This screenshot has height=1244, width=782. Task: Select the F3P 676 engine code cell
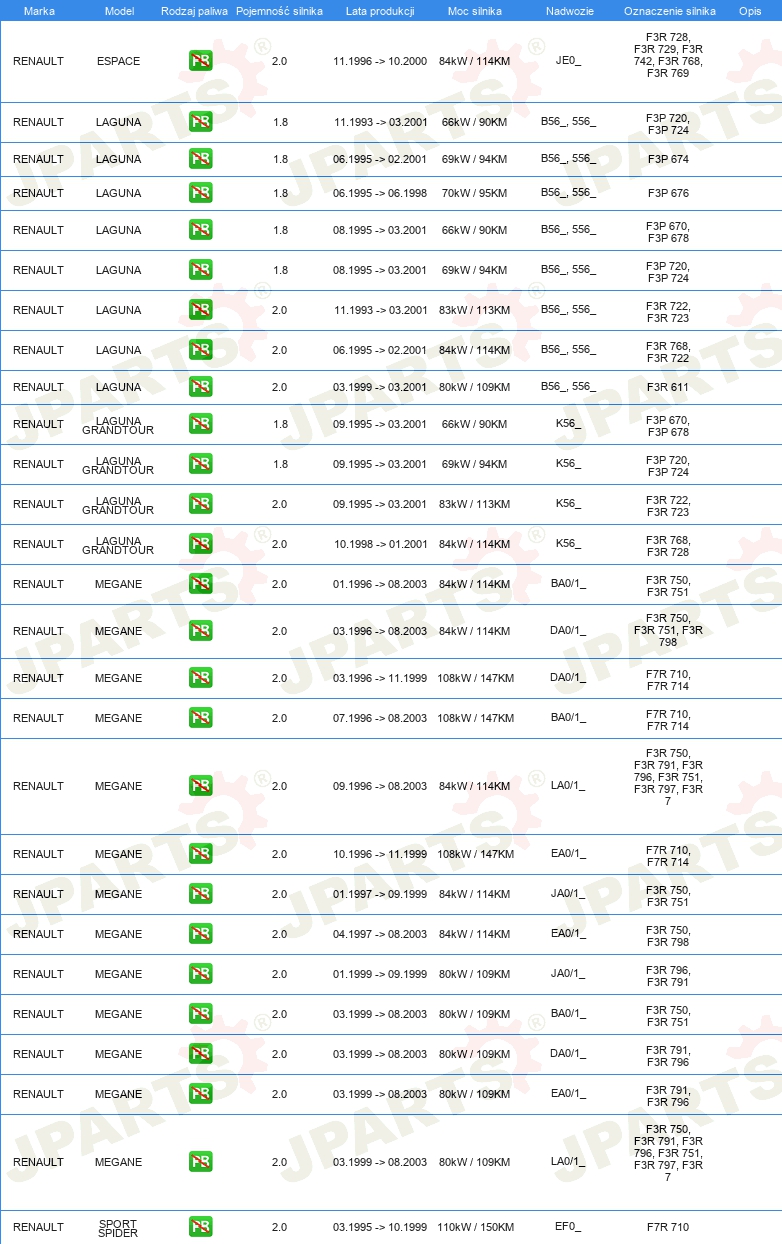point(668,193)
